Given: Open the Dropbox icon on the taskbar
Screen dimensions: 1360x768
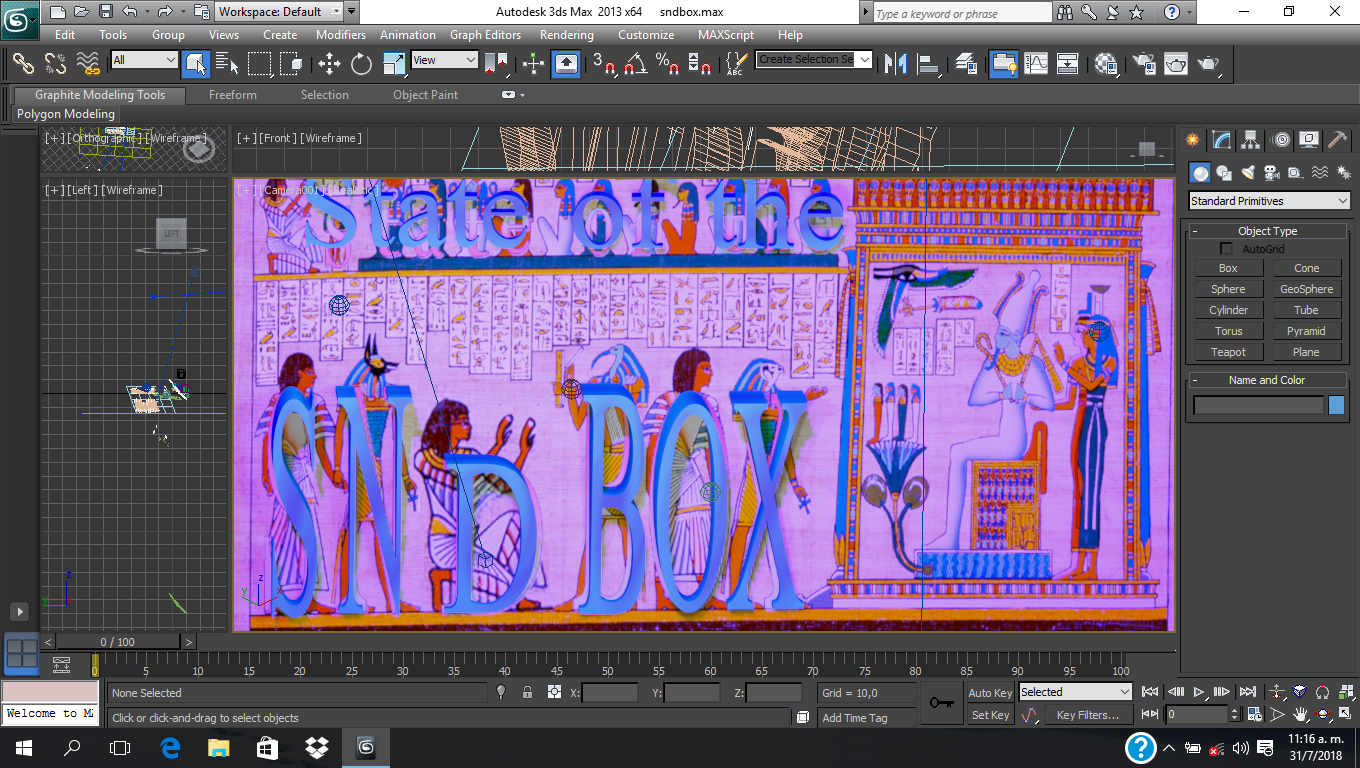Looking at the screenshot, I should pos(316,747).
